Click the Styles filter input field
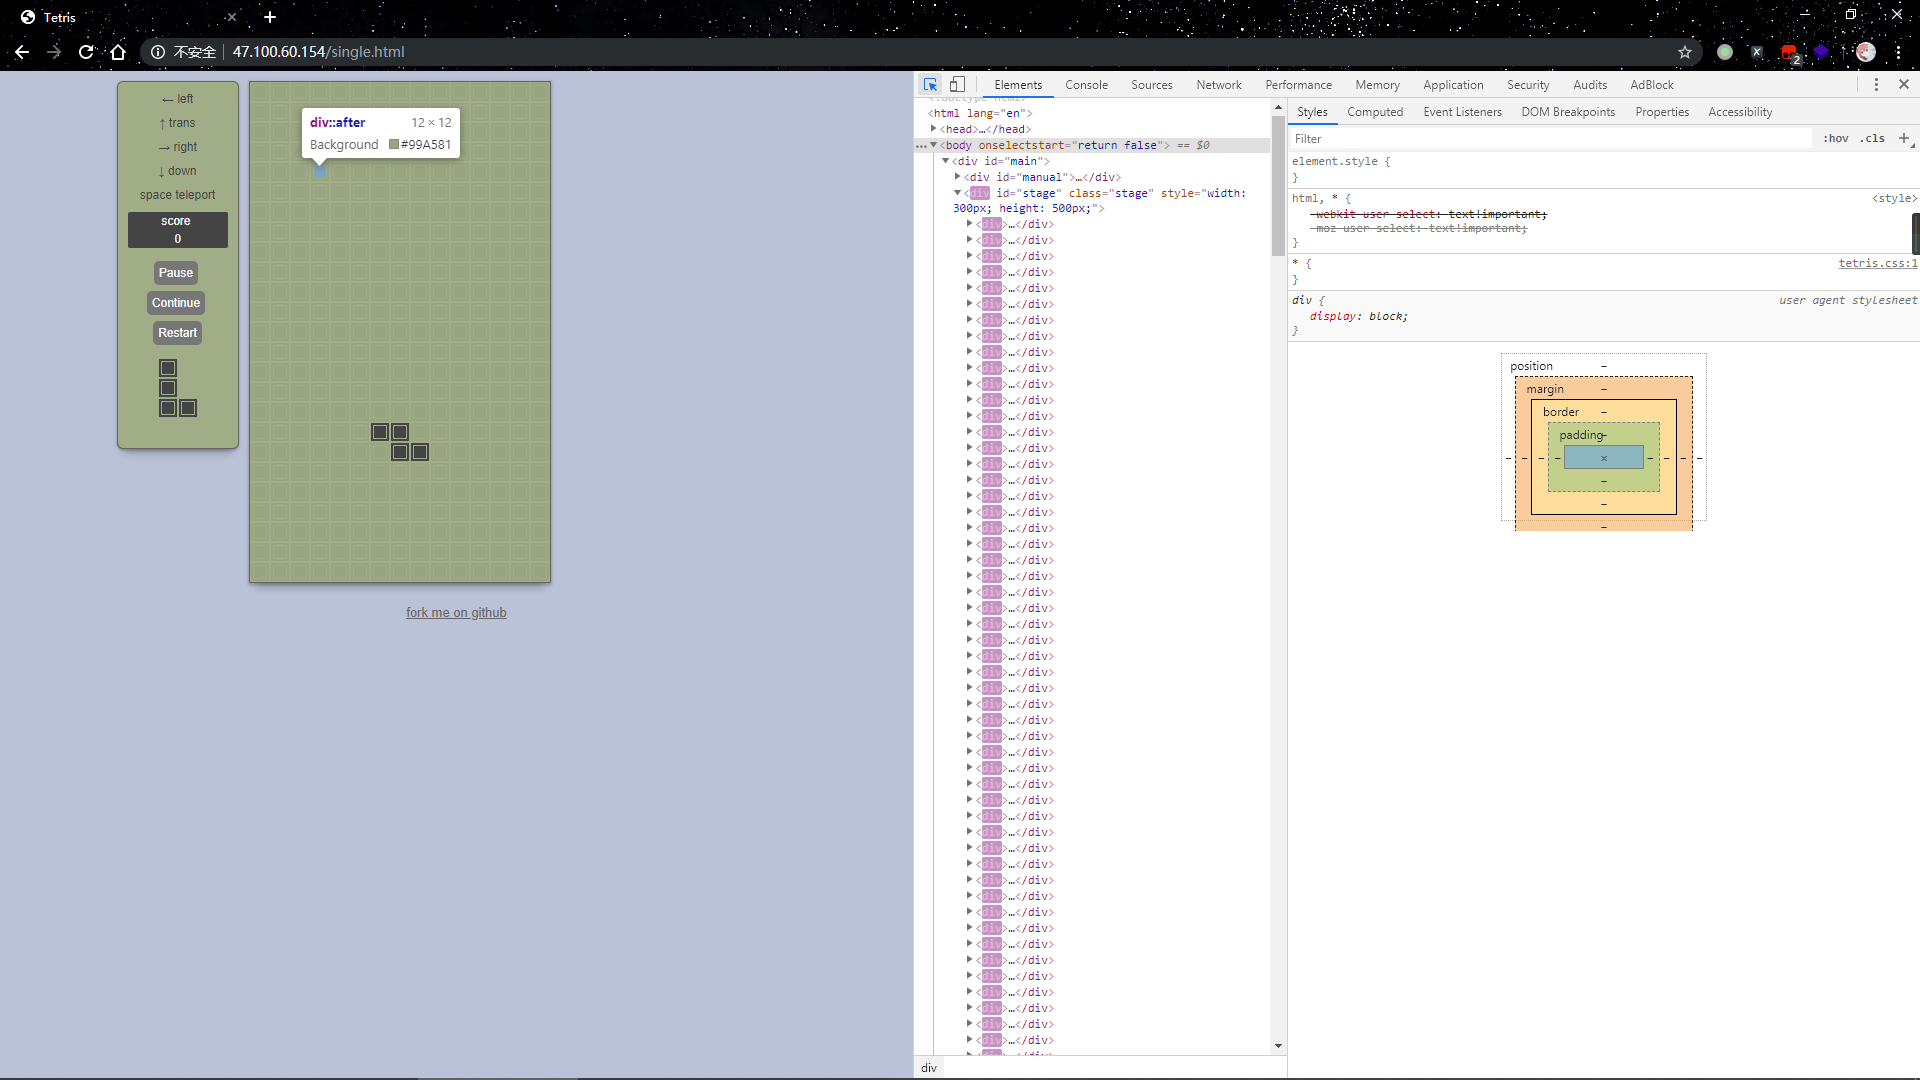 pos(1550,139)
